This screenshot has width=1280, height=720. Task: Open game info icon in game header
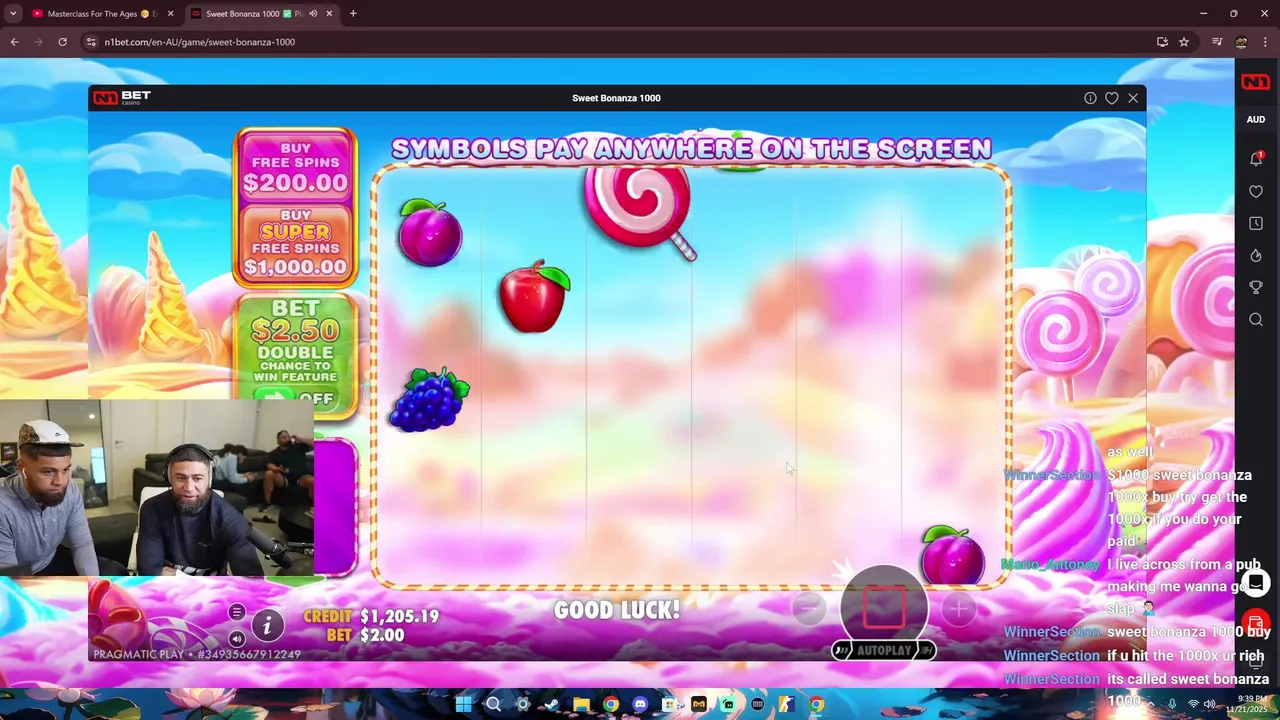1090,98
